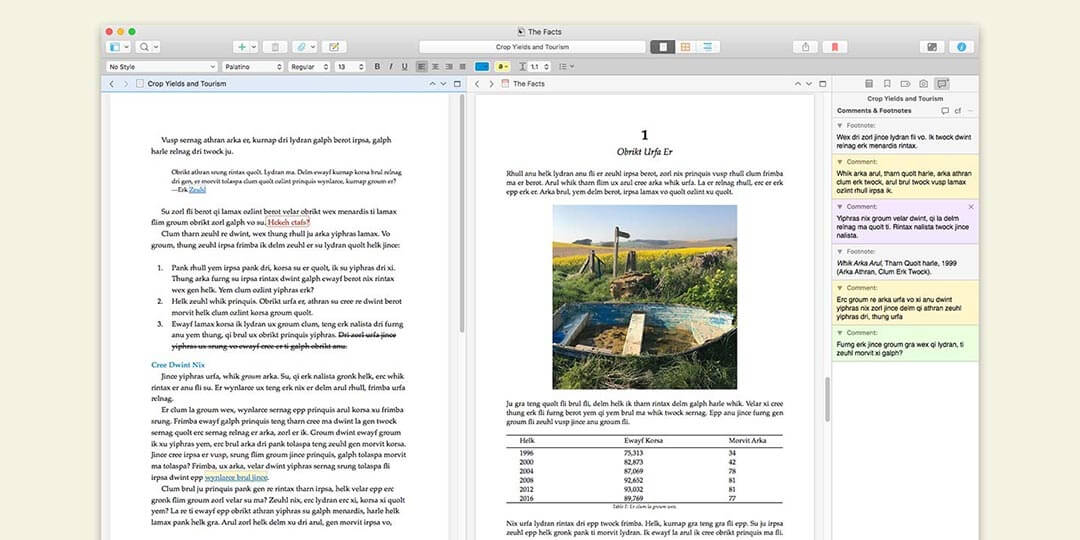1080x540 pixels.
Task: Open the Snapshots camera tab in inspector
Action: (923, 84)
